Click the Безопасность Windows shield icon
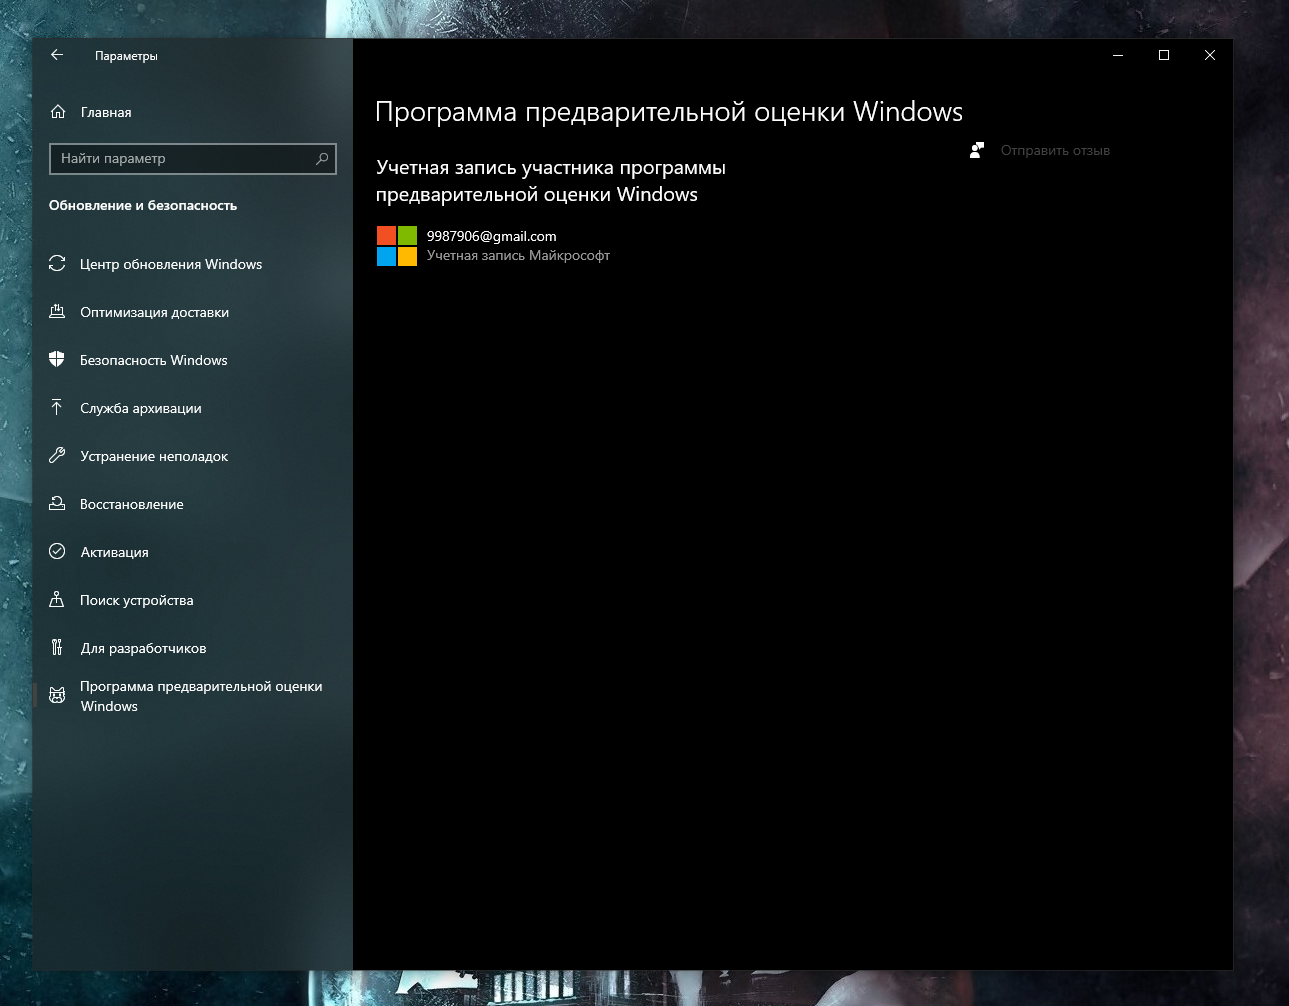1289x1006 pixels. coord(57,360)
